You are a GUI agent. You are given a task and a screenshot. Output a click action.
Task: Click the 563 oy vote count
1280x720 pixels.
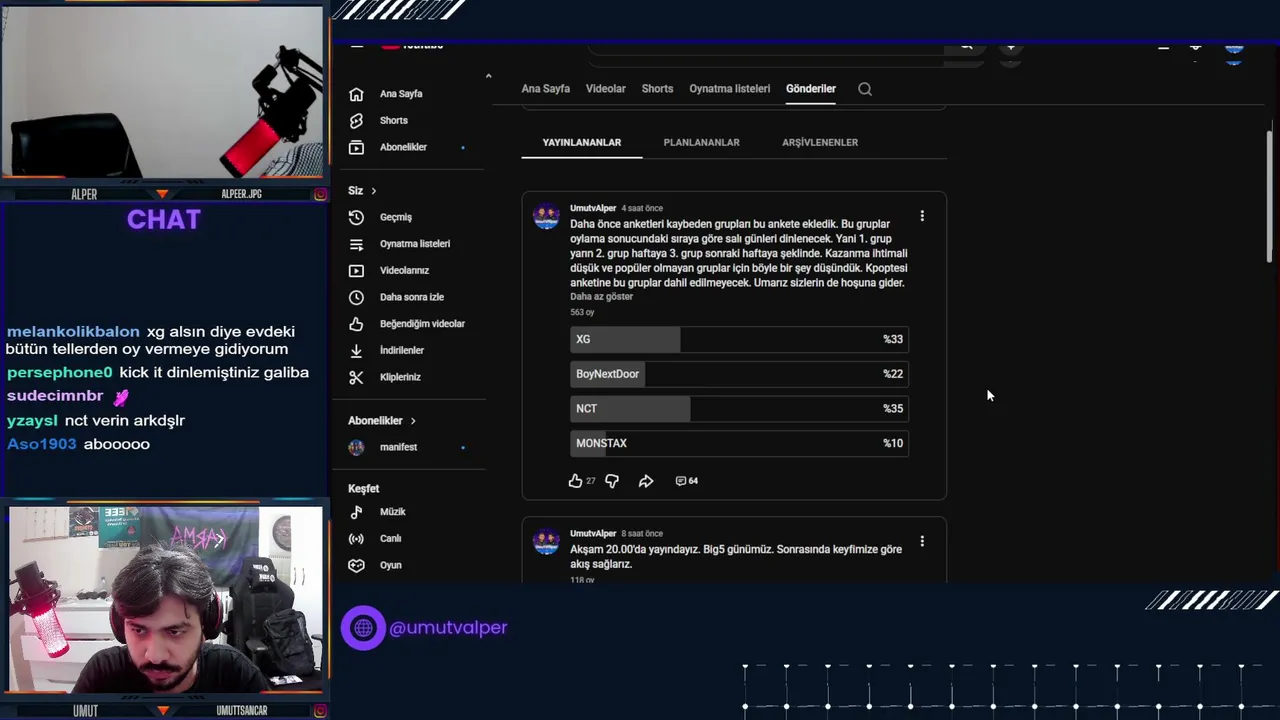[582, 313]
